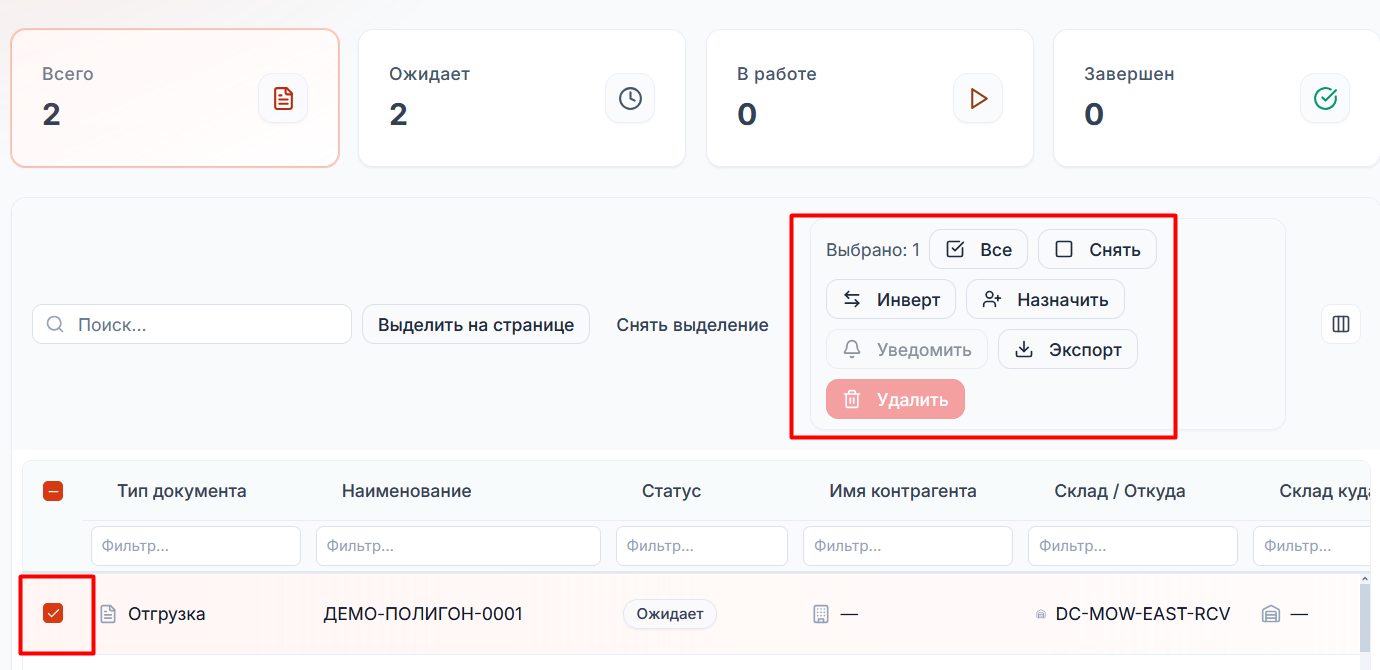
Task: Click the table vertical scrollbar
Action: click(x=1364, y=620)
